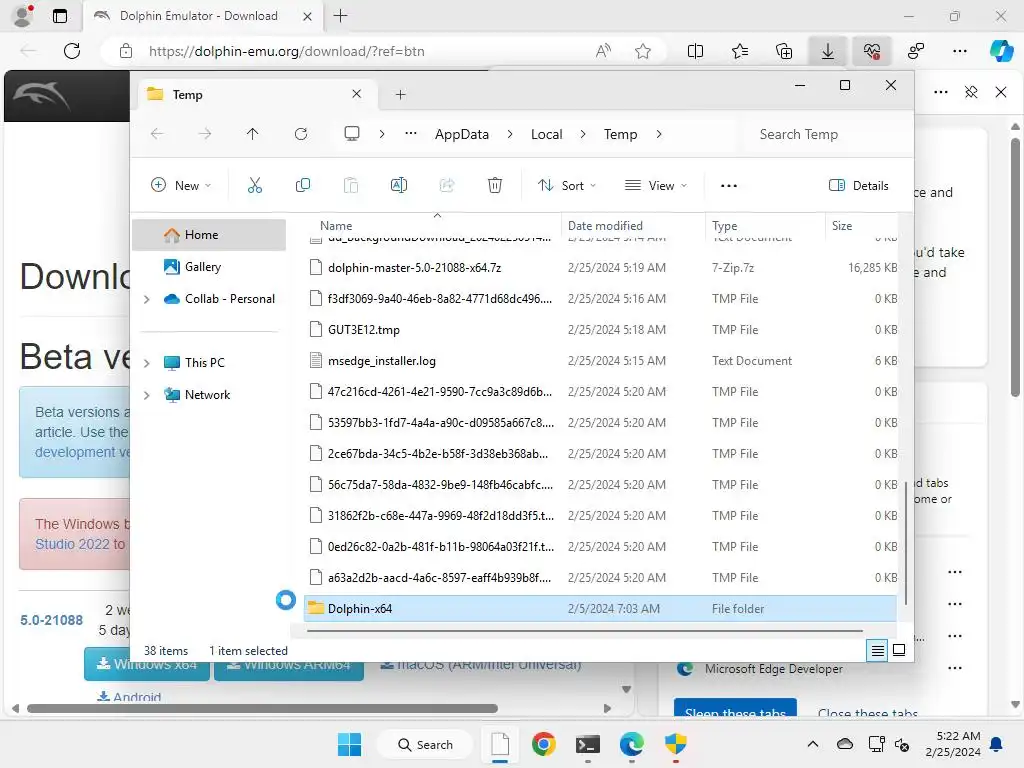This screenshot has width=1024, height=768.
Task: Click the webpage horizontal scrollbar
Action: tap(262, 708)
